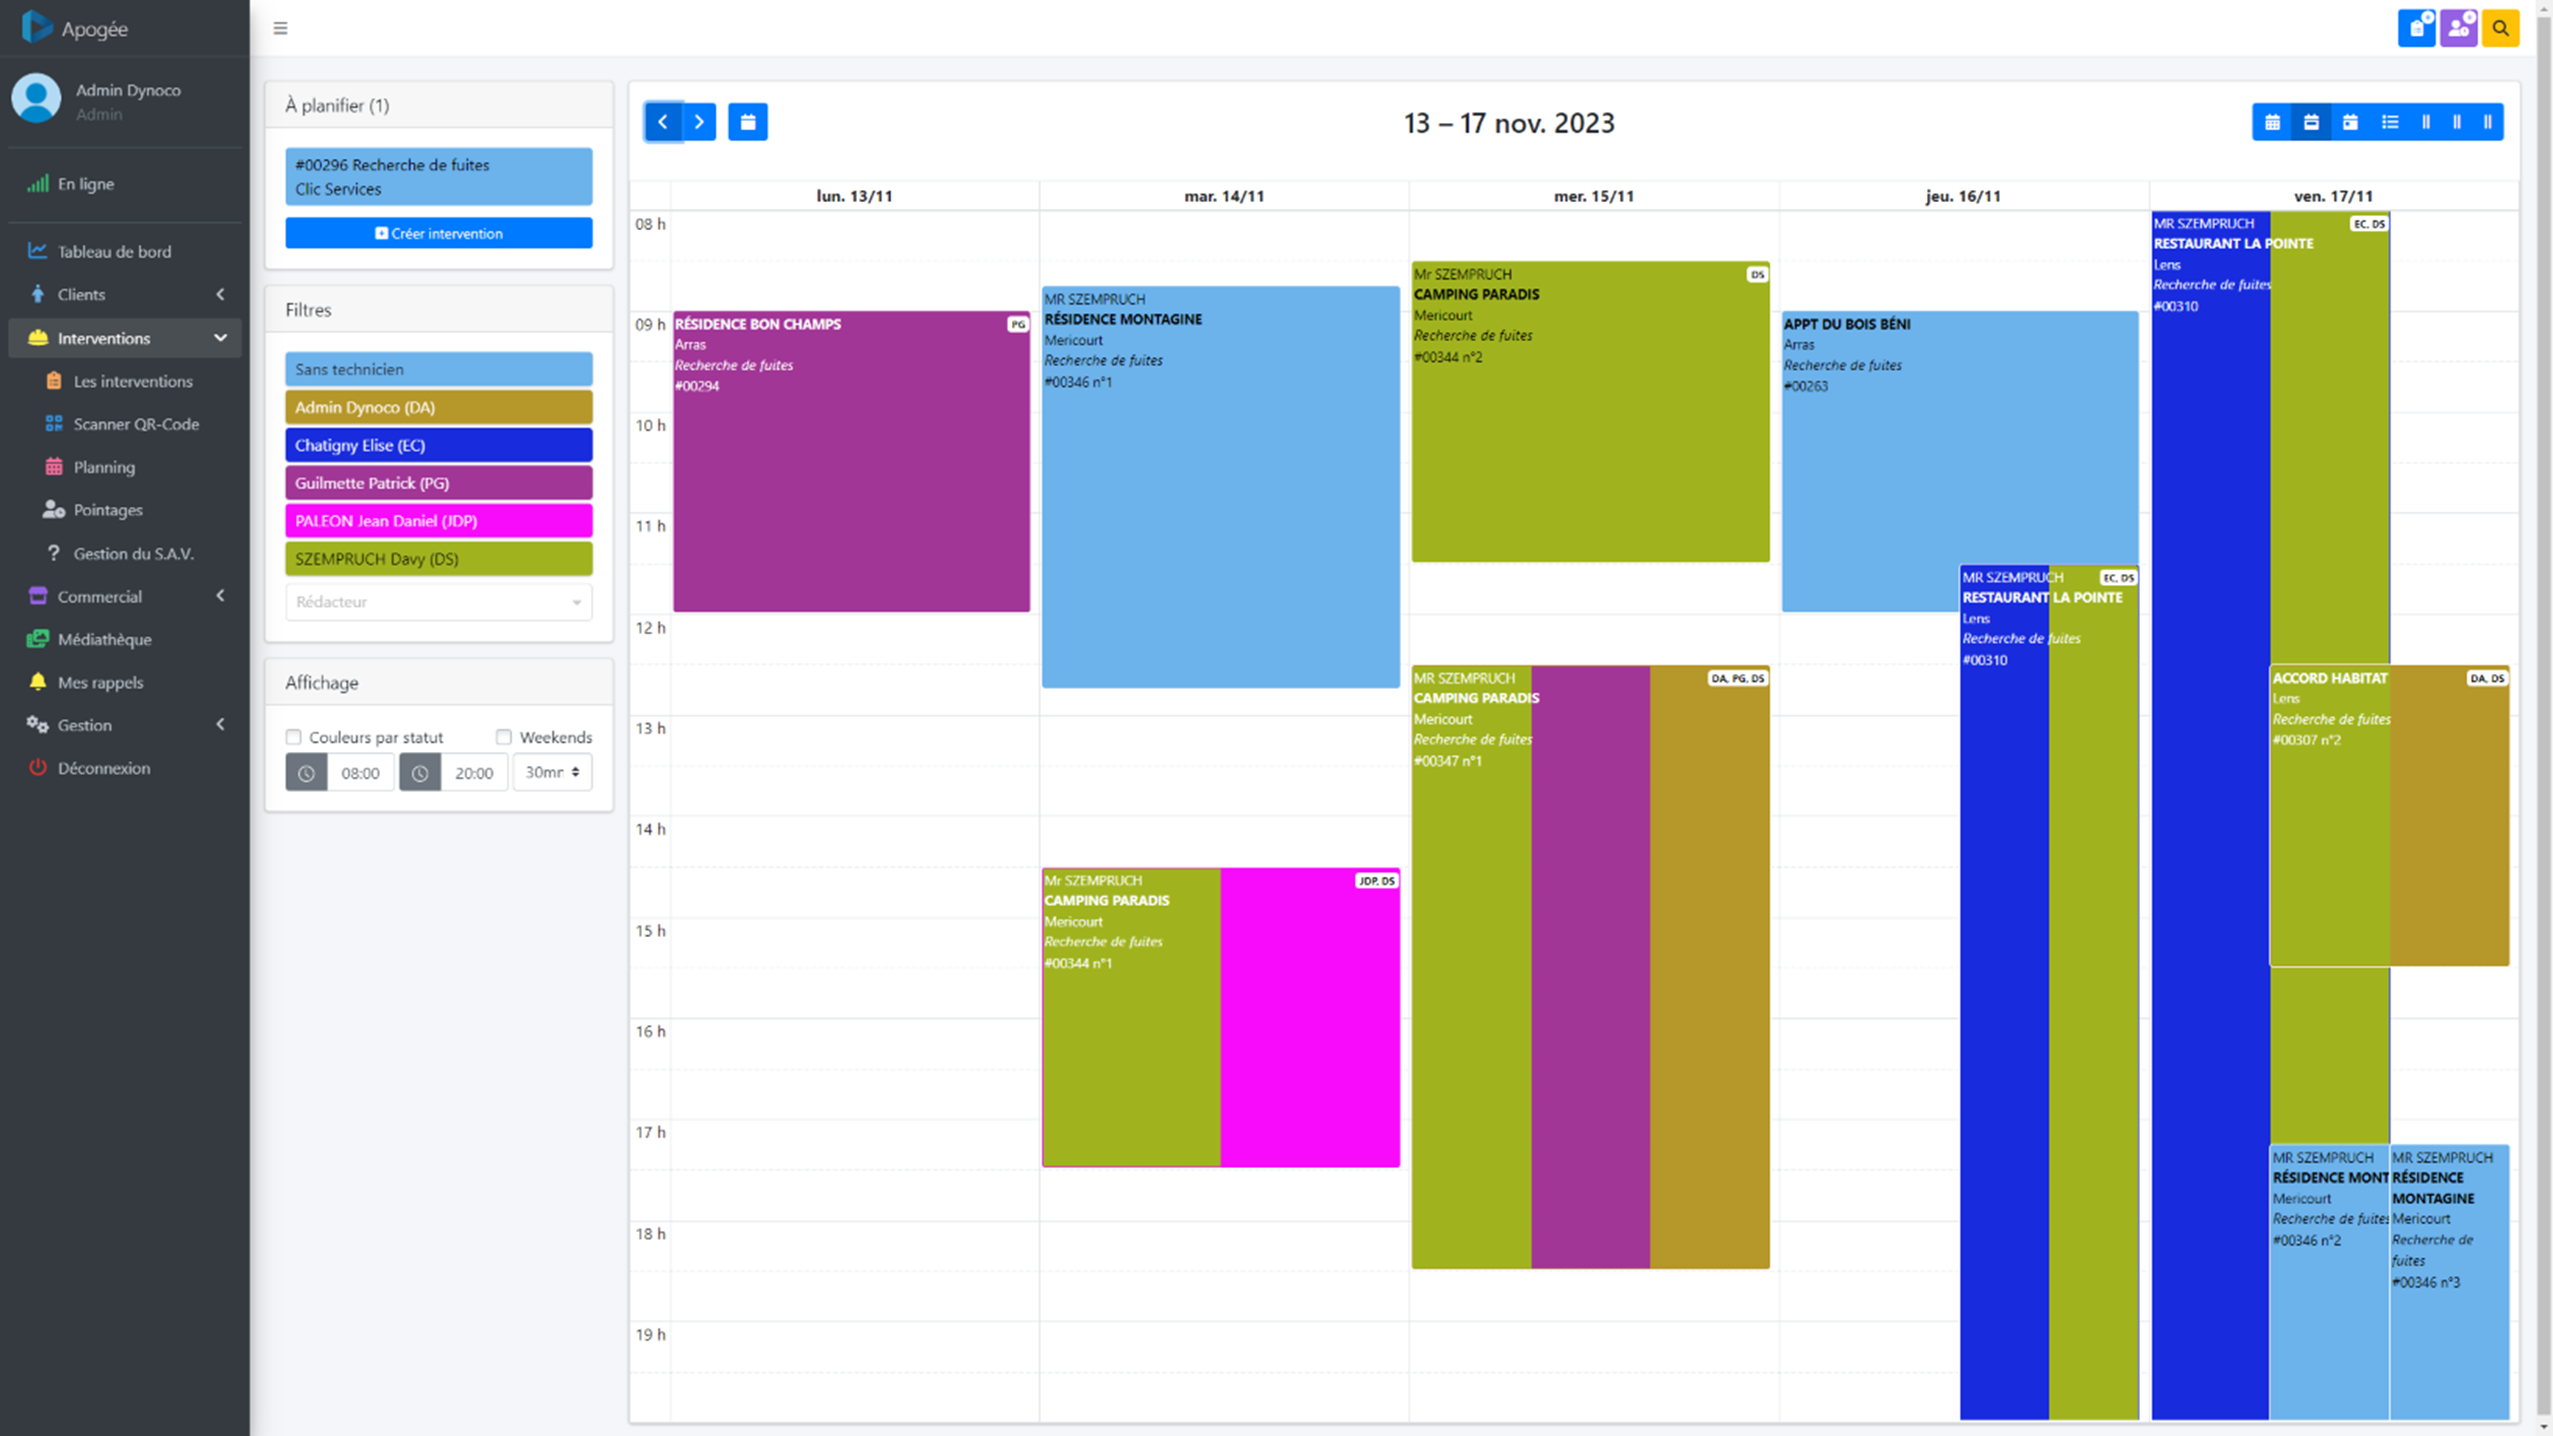Click the Interventions menu item
Image resolution: width=2553 pixels, height=1436 pixels.
tap(123, 338)
